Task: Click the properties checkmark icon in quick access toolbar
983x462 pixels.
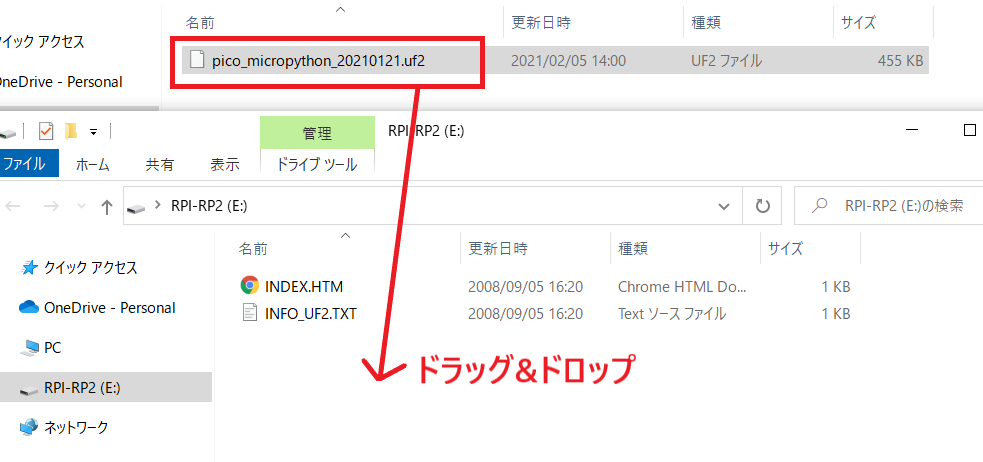Action: (46, 132)
